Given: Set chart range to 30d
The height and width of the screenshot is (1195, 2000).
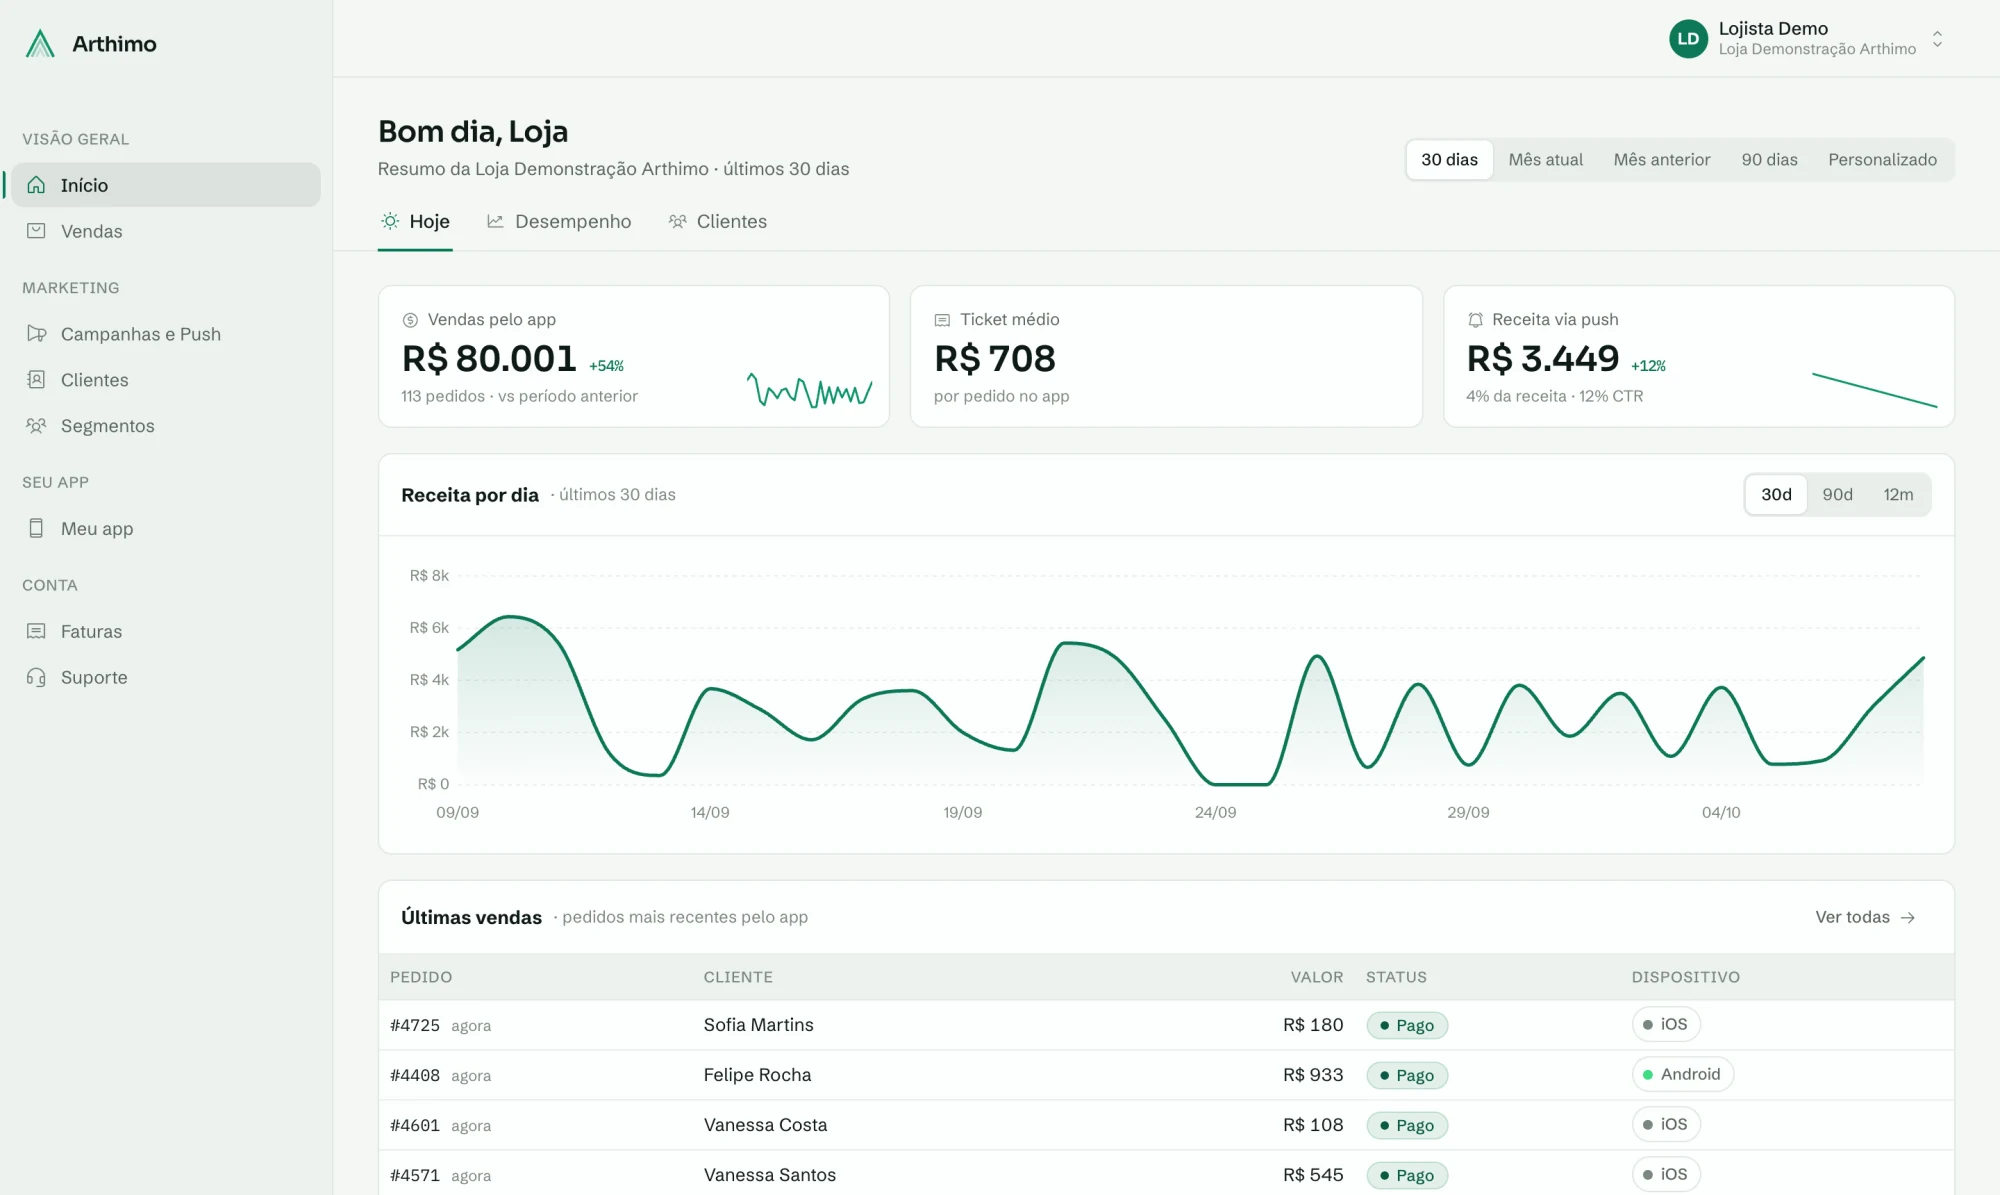Looking at the screenshot, I should 1776,495.
